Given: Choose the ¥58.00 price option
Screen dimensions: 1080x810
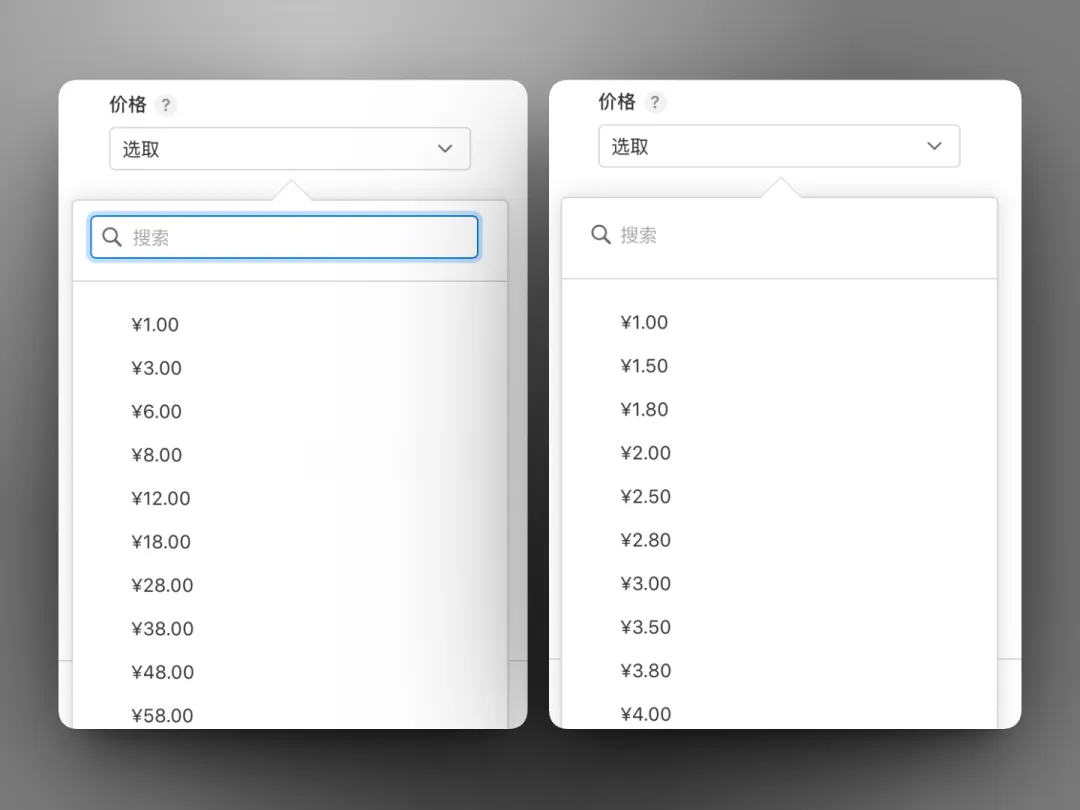Looking at the screenshot, I should coord(162,715).
